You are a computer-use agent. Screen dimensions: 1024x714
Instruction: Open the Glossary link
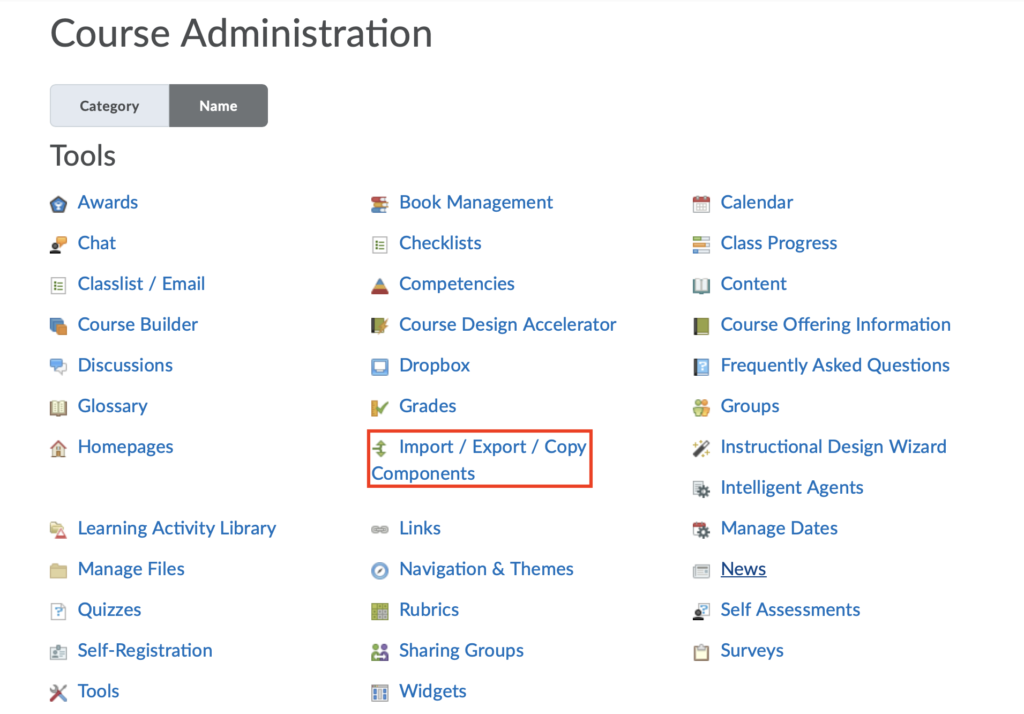112,406
